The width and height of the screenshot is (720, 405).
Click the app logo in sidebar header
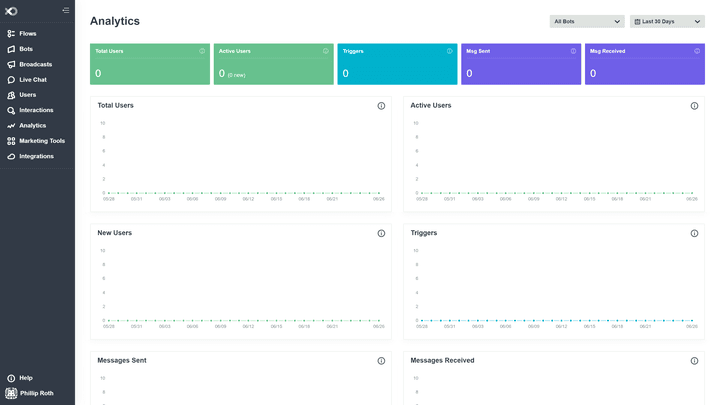[x=11, y=10]
